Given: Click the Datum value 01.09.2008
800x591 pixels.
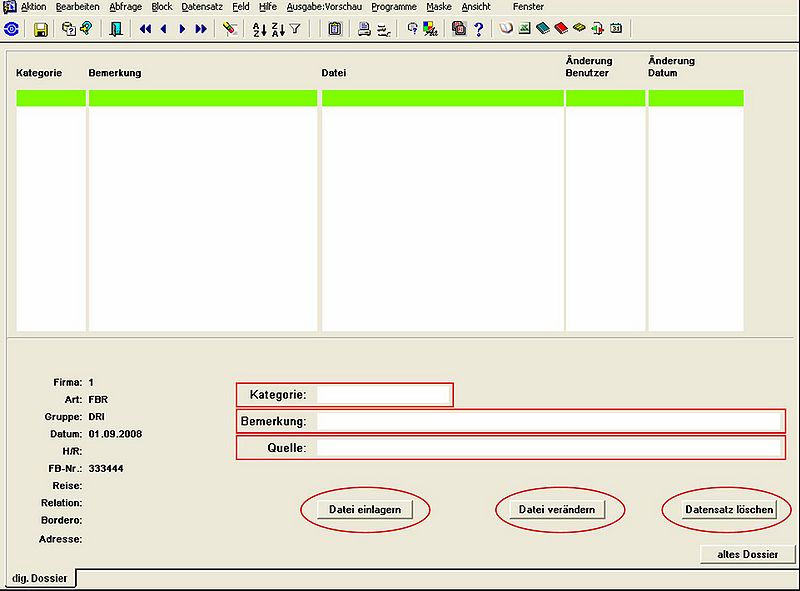Looking at the screenshot, I should coord(115,434).
